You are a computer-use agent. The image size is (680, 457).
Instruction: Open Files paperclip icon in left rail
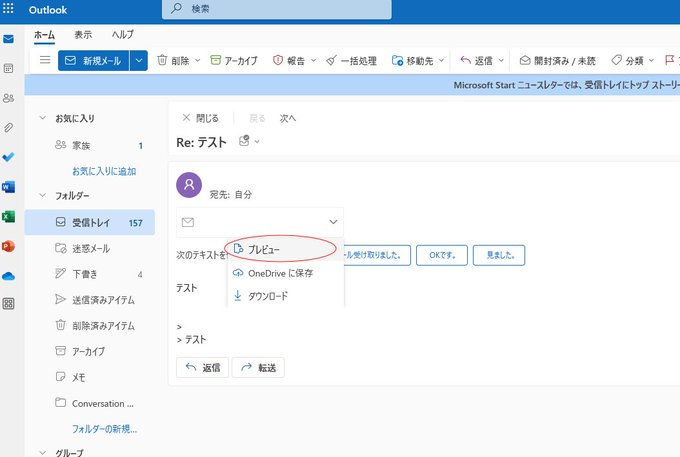pos(8,127)
